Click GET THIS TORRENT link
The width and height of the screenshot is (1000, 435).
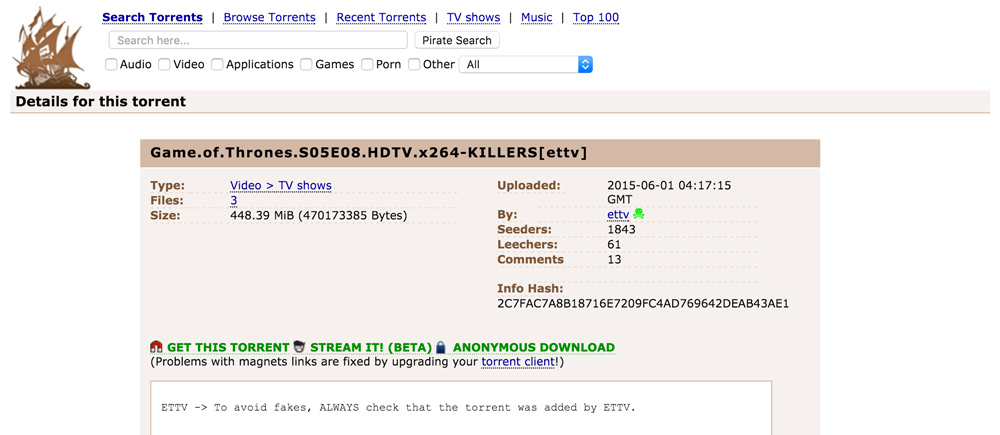click(x=228, y=348)
